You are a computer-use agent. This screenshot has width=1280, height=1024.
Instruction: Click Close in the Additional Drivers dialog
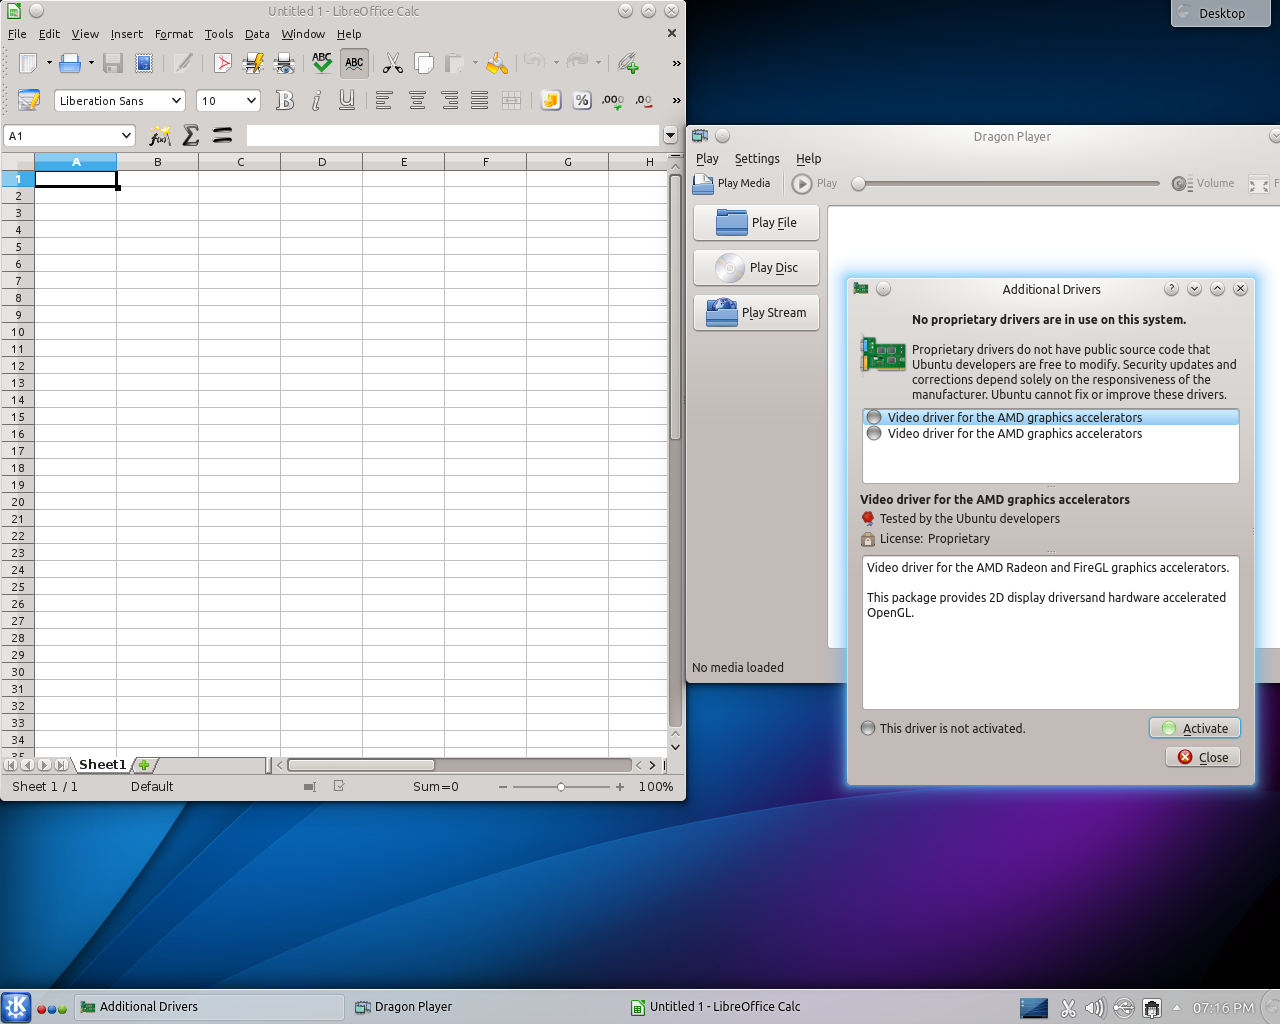[1203, 757]
